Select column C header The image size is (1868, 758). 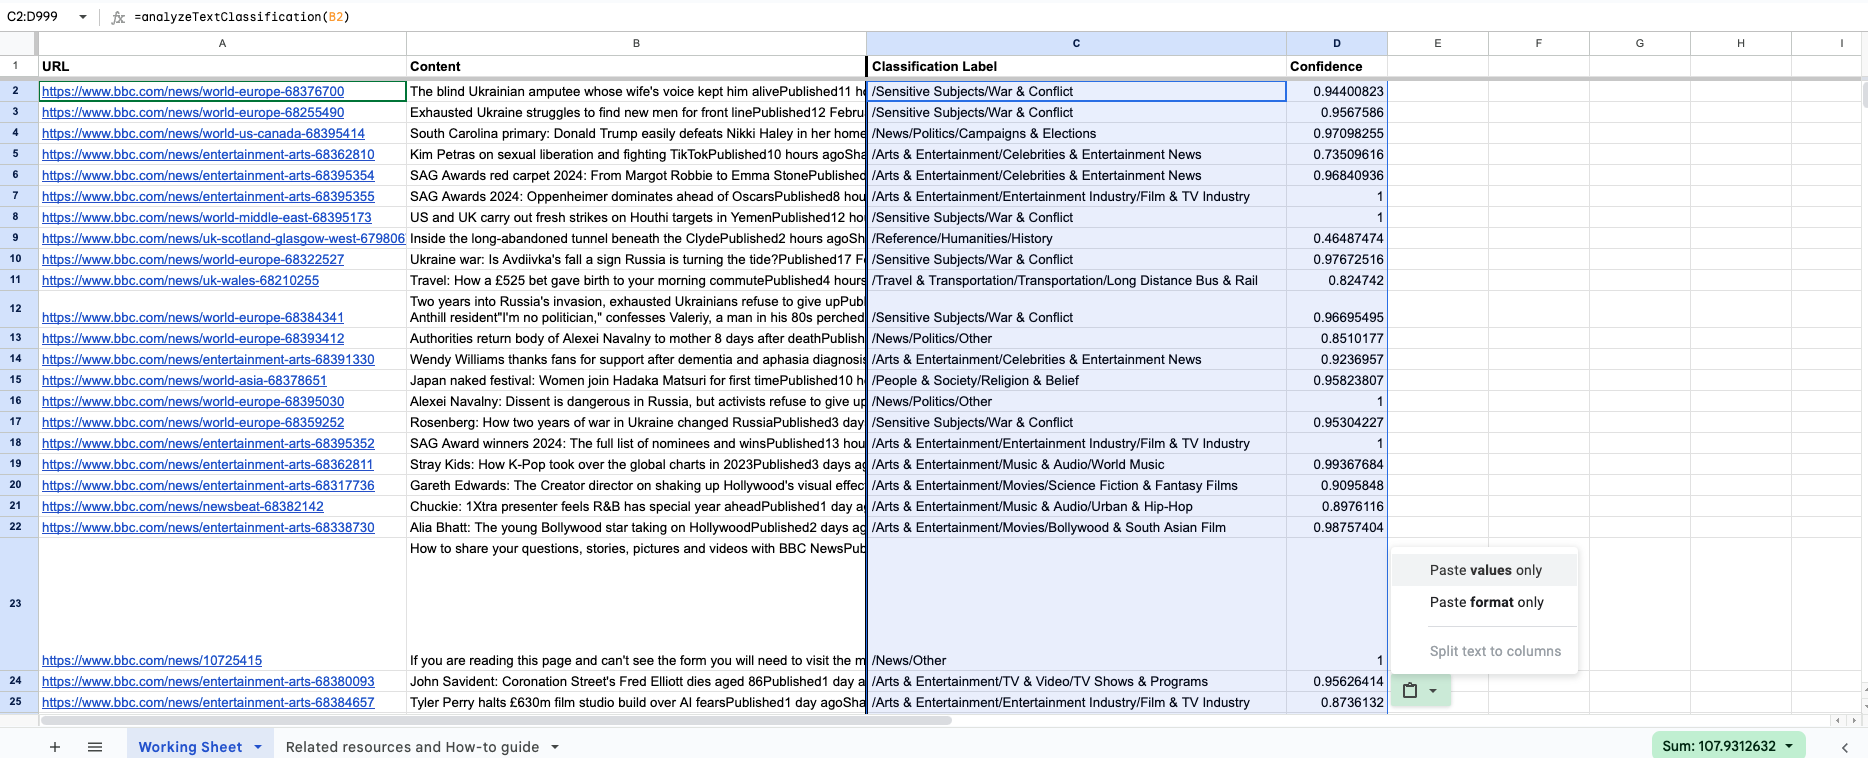[1076, 43]
